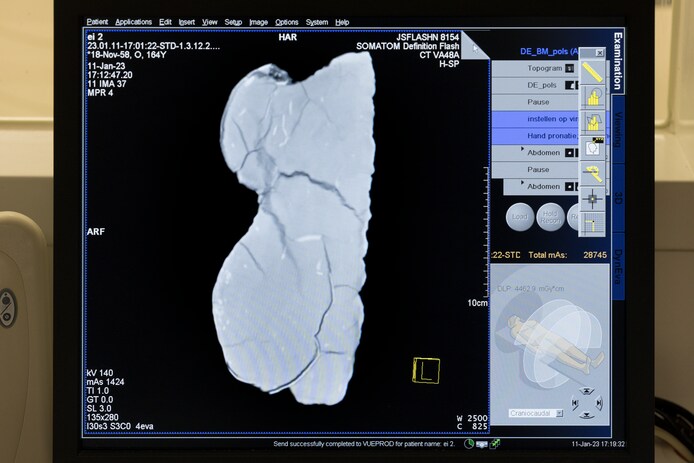Open the System menu
This screenshot has height=463, width=694.
[317, 22]
